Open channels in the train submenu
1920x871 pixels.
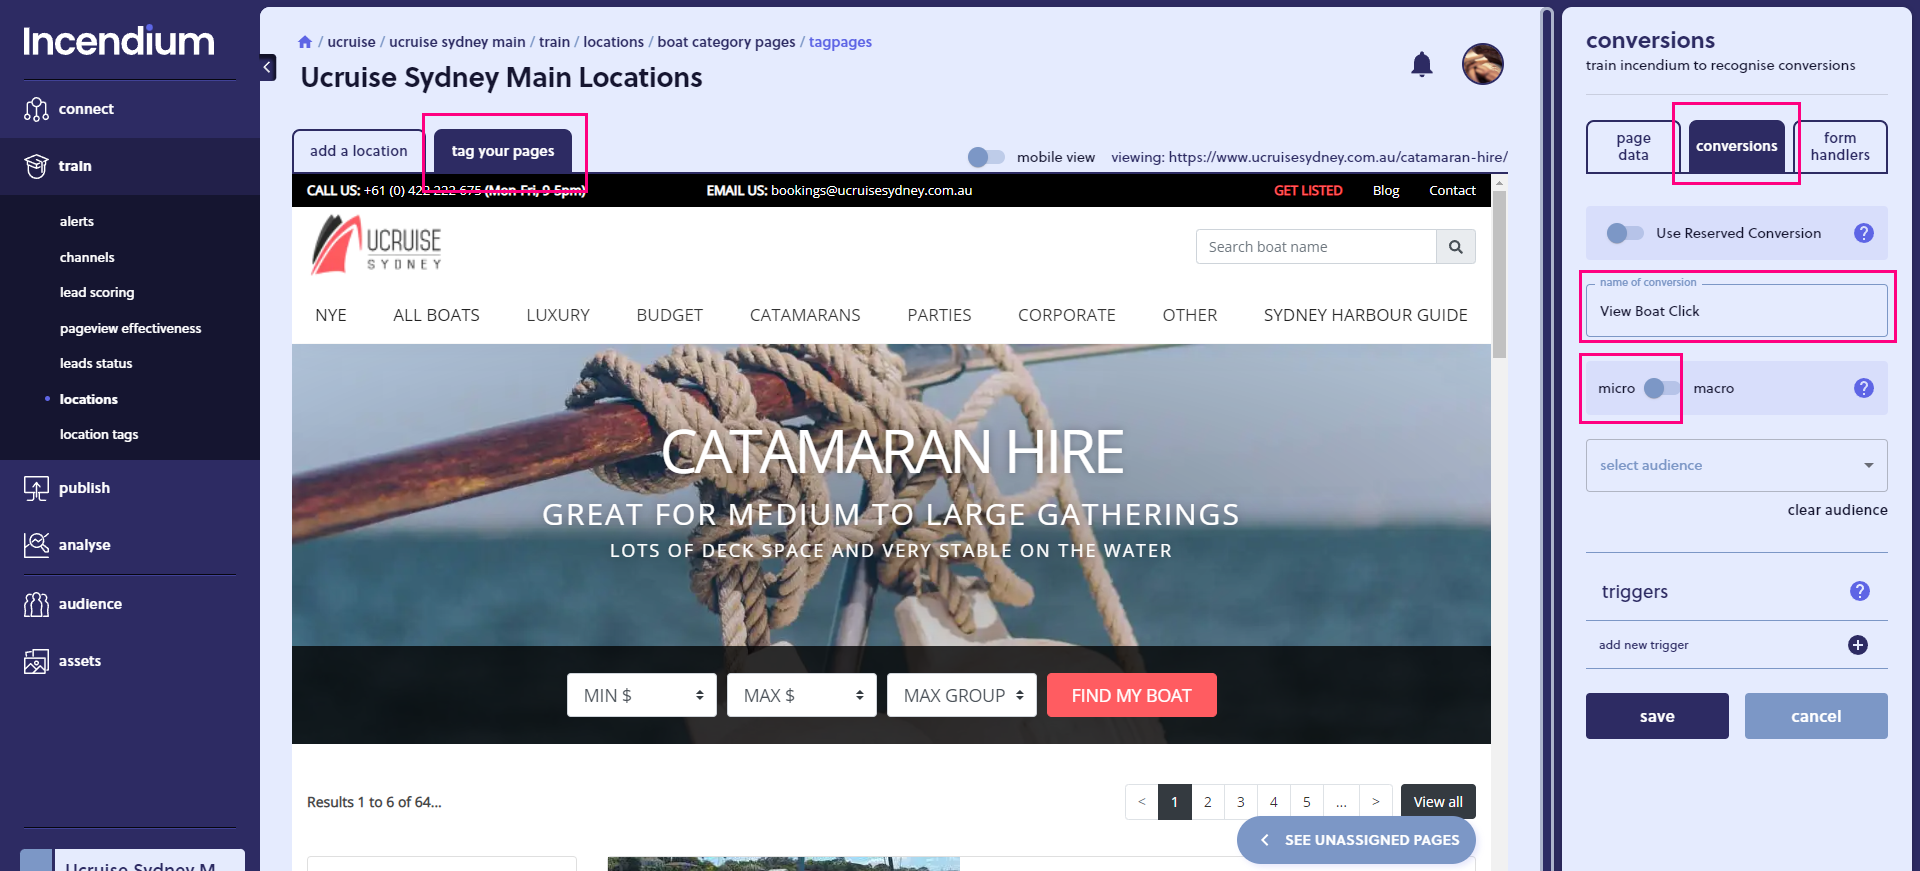[x=87, y=257]
